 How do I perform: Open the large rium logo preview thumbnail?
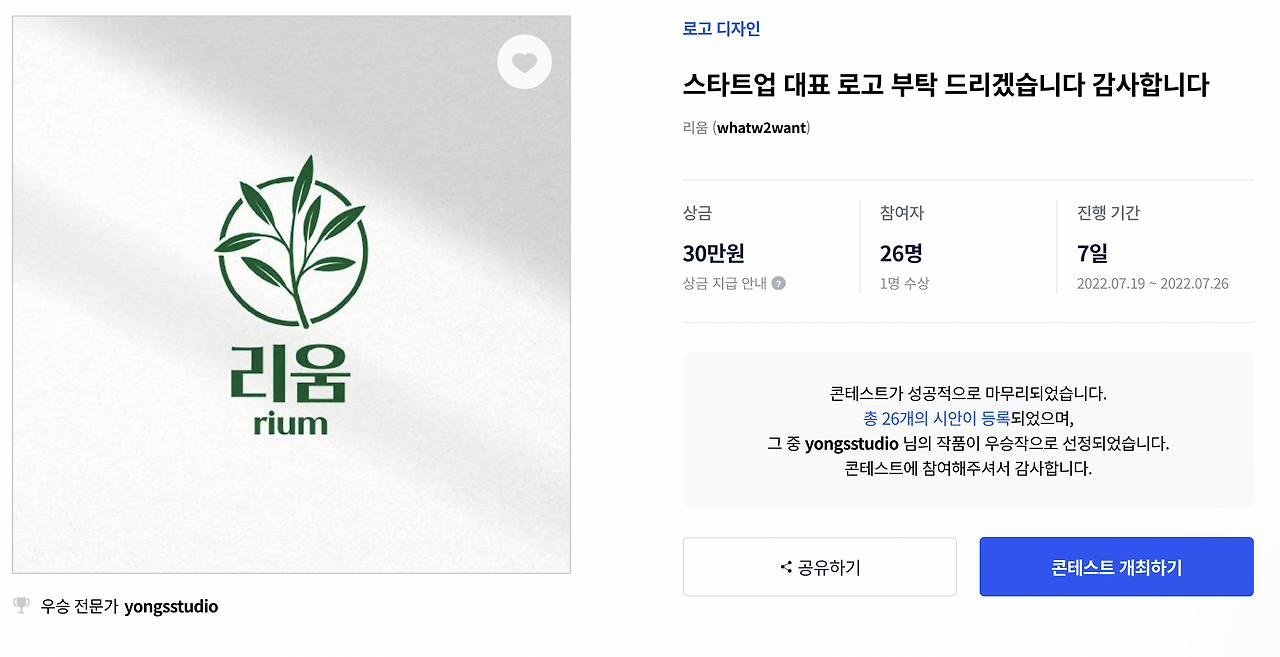coord(290,293)
